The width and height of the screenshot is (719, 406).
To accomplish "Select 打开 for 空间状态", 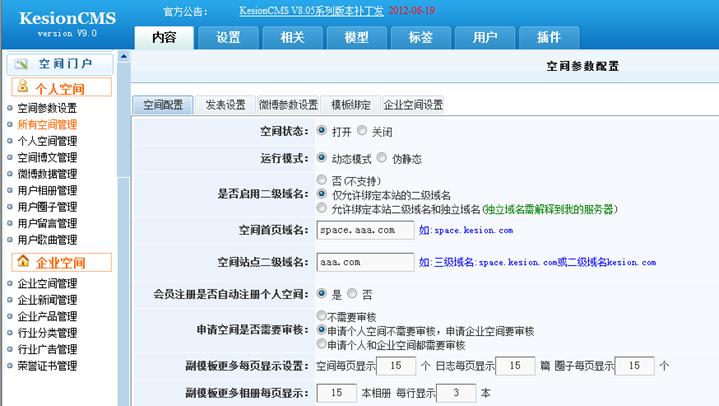I will [322, 131].
